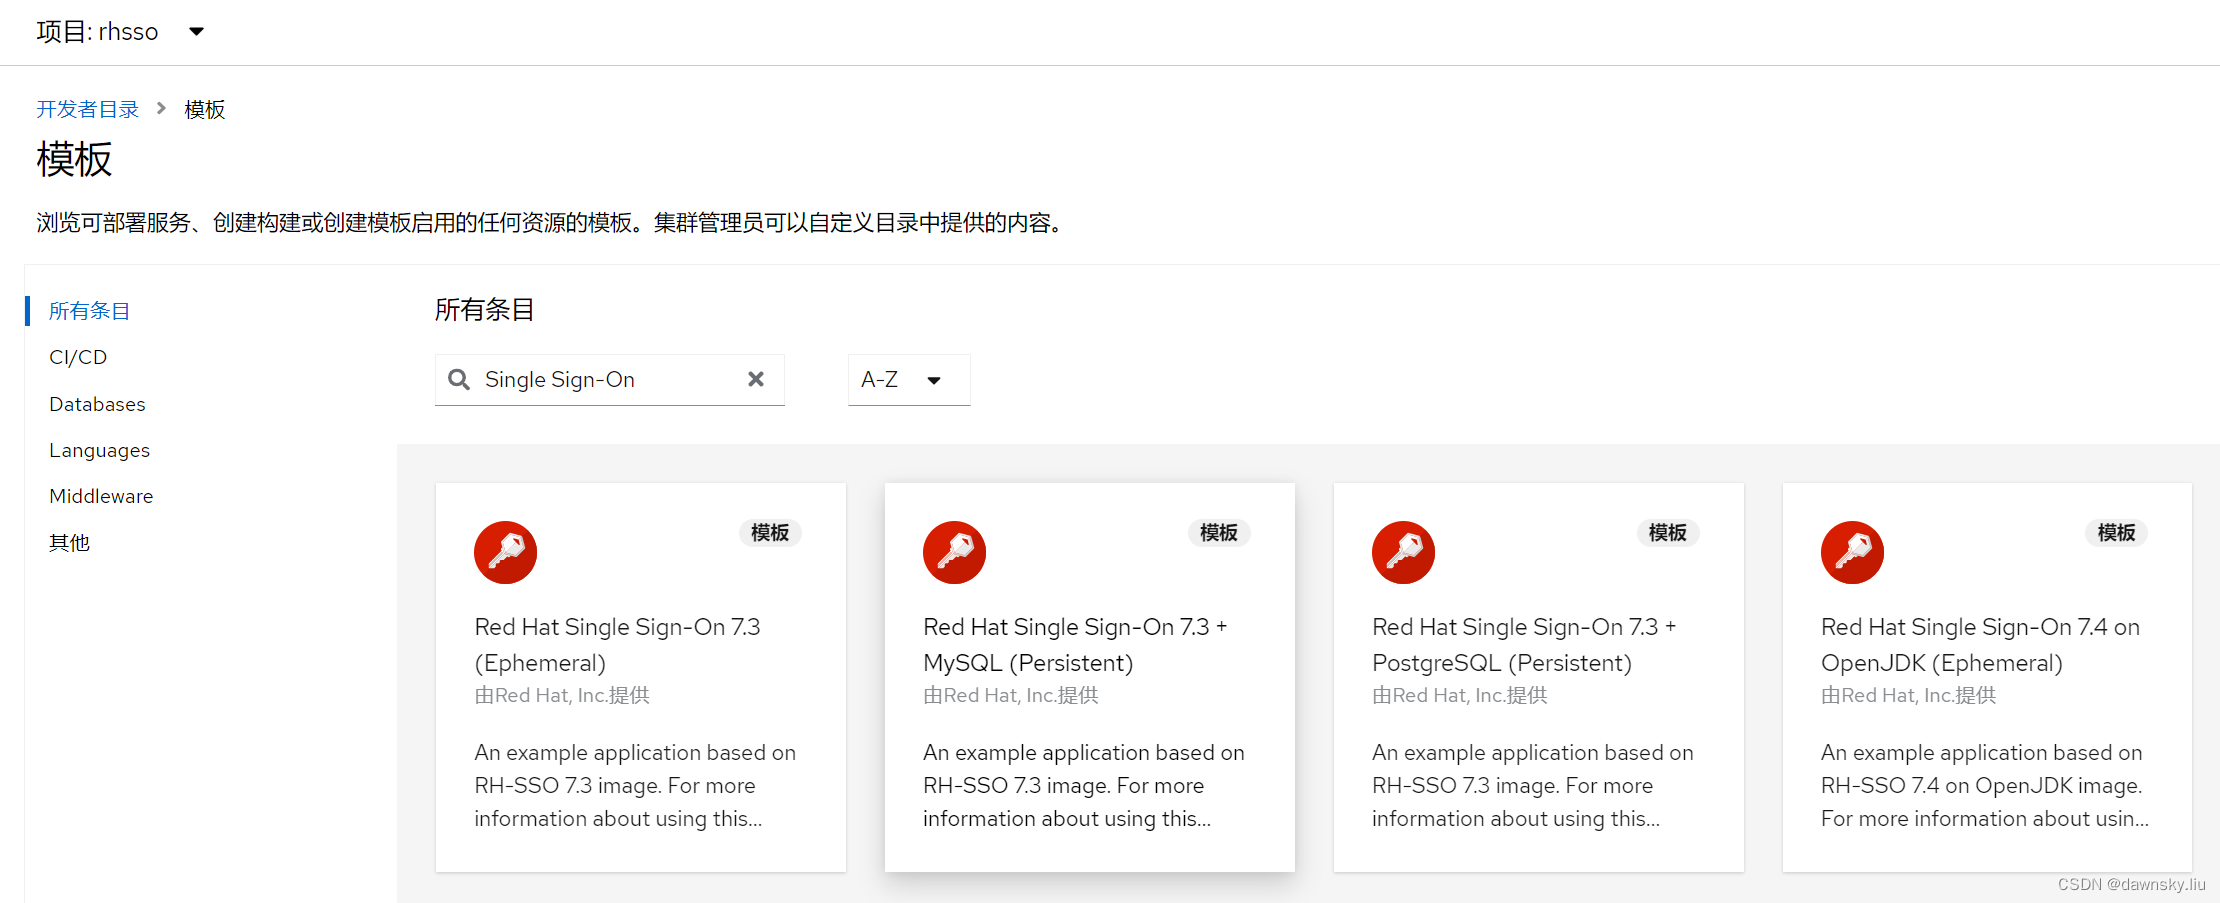Click the breadcrumb chevron separator

161,108
